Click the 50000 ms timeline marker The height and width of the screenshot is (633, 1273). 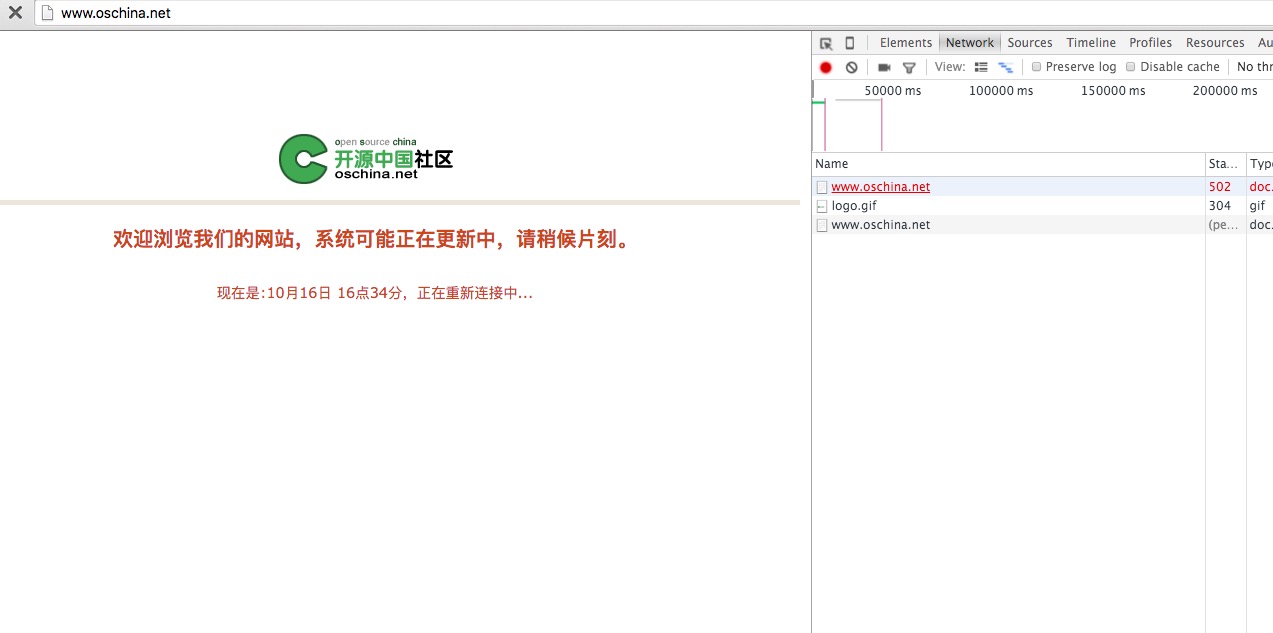(893, 91)
